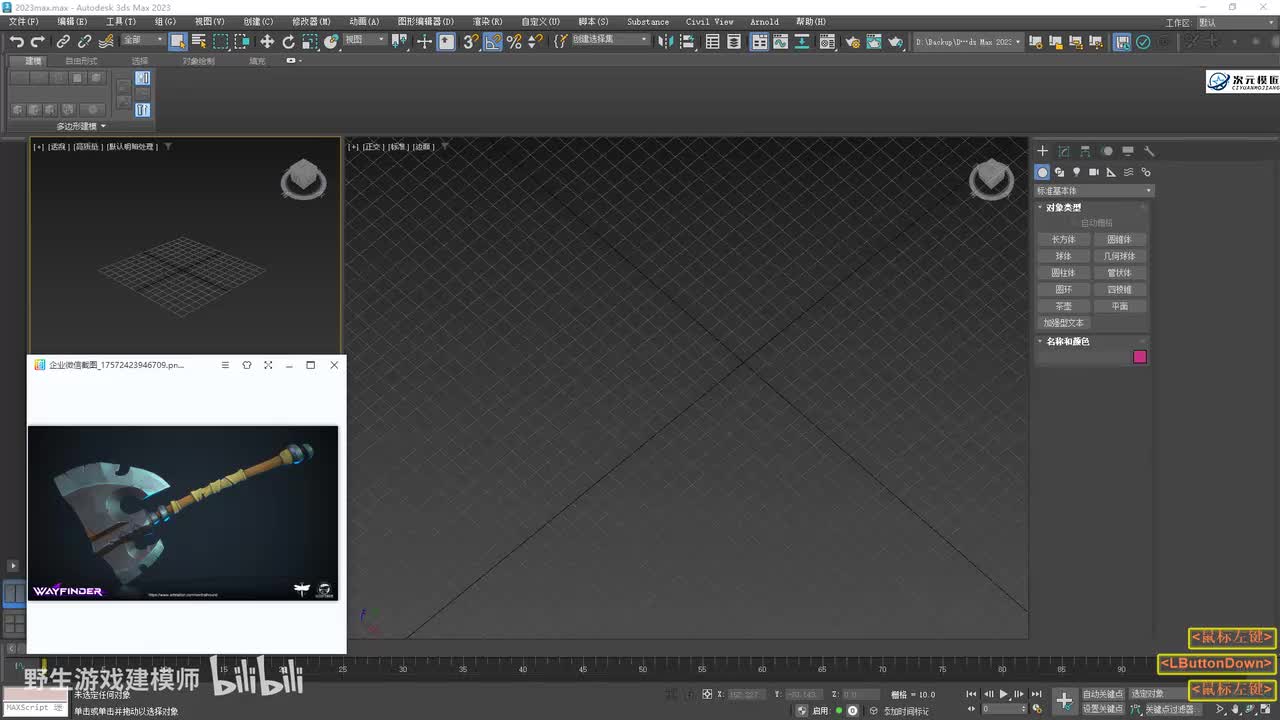
Task: Open the 标准基本体 primitive type dropdown
Action: click(1094, 191)
